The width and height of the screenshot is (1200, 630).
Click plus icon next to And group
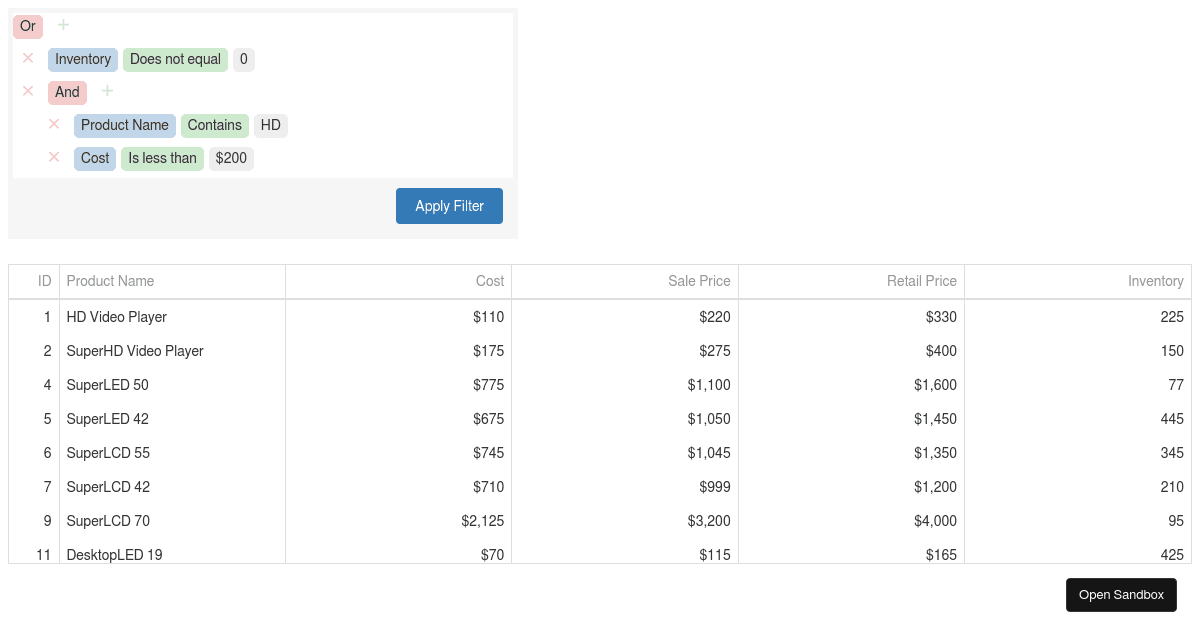pyautogui.click(x=107, y=92)
